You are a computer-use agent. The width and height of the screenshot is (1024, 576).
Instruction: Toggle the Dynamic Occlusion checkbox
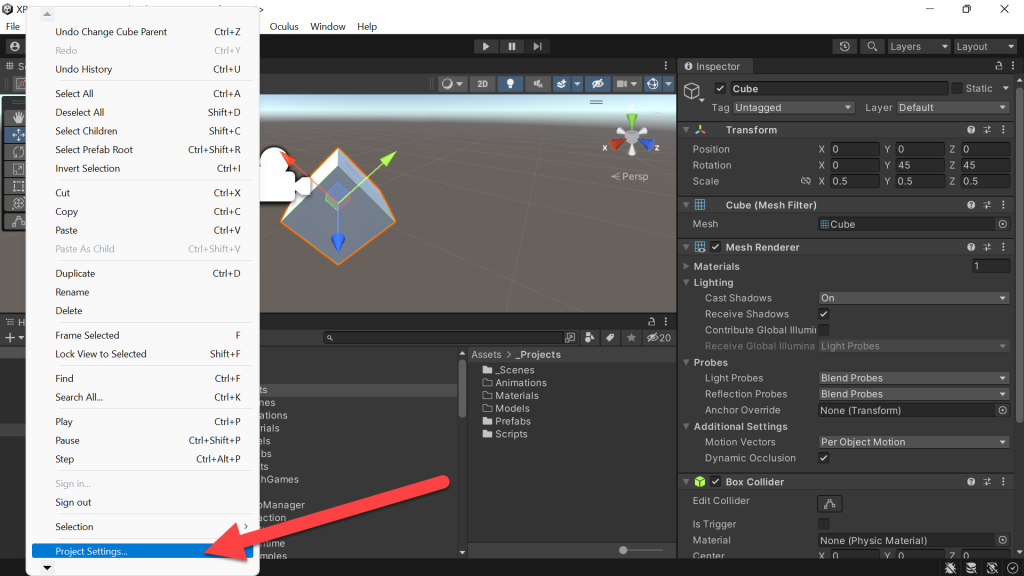[x=824, y=458]
